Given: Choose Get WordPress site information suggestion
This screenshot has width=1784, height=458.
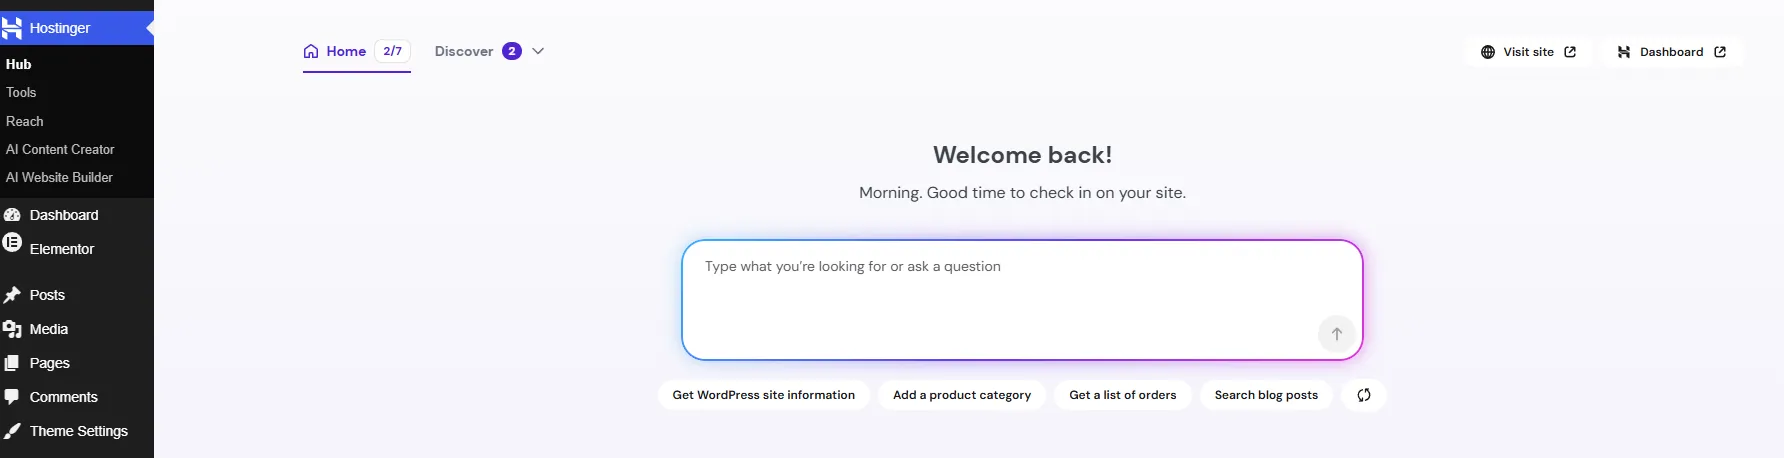Looking at the screenshot, I should (x=764, y=395).
